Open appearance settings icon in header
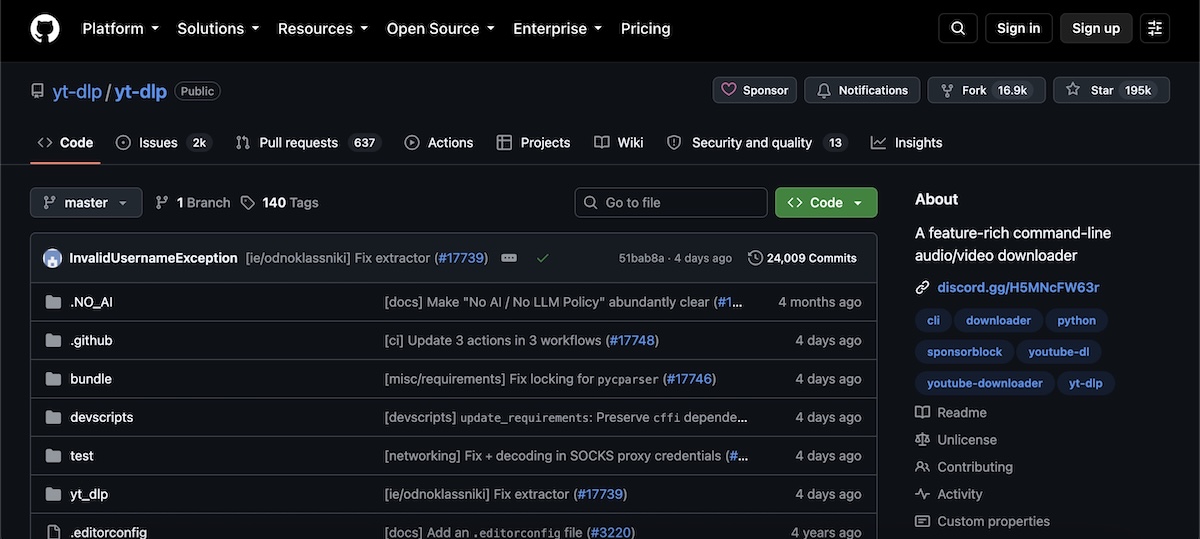 click(1155, 28)
